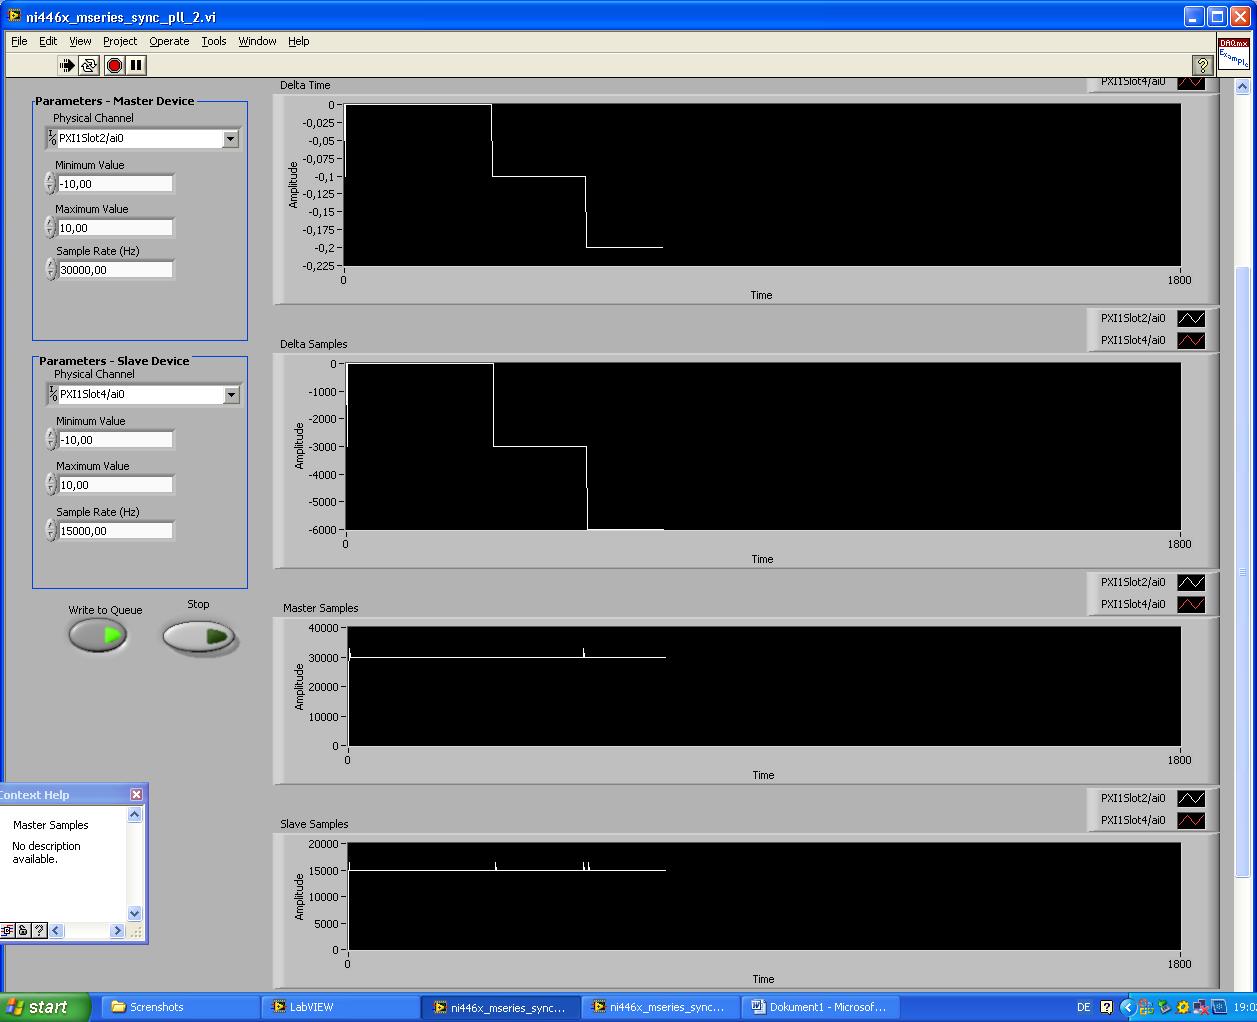This screenshot has height=1022, width=1257.
Task: Click the Stop button
Action: coord(199,637)
